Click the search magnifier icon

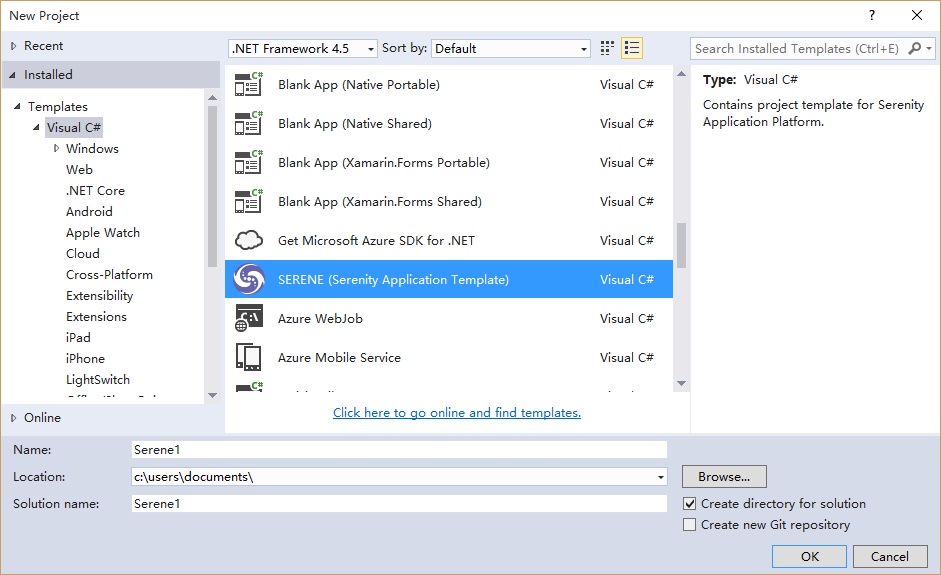pyautogui.click(x=915, y=48)
